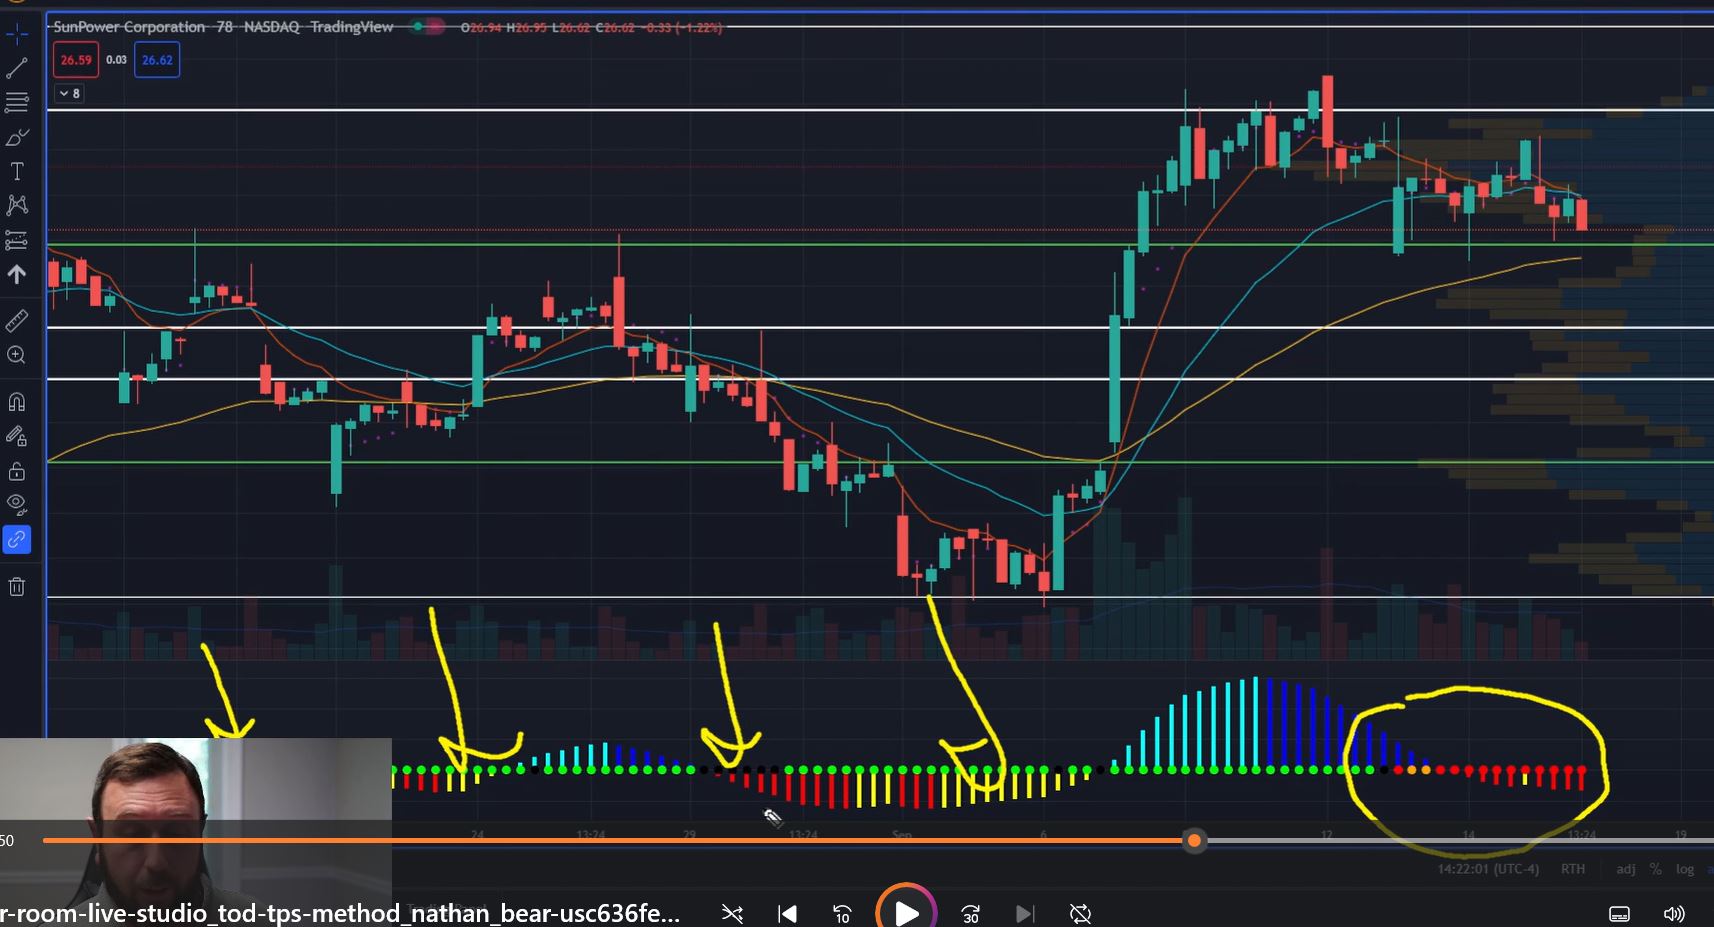Click the sell price 26.59 button

(x=75, y=59)
